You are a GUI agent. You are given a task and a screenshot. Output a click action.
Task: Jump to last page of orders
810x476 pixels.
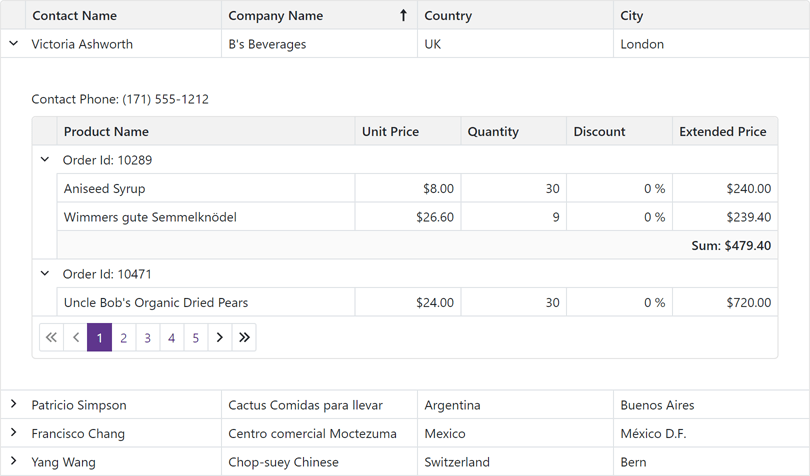click(x=244, y=338)
